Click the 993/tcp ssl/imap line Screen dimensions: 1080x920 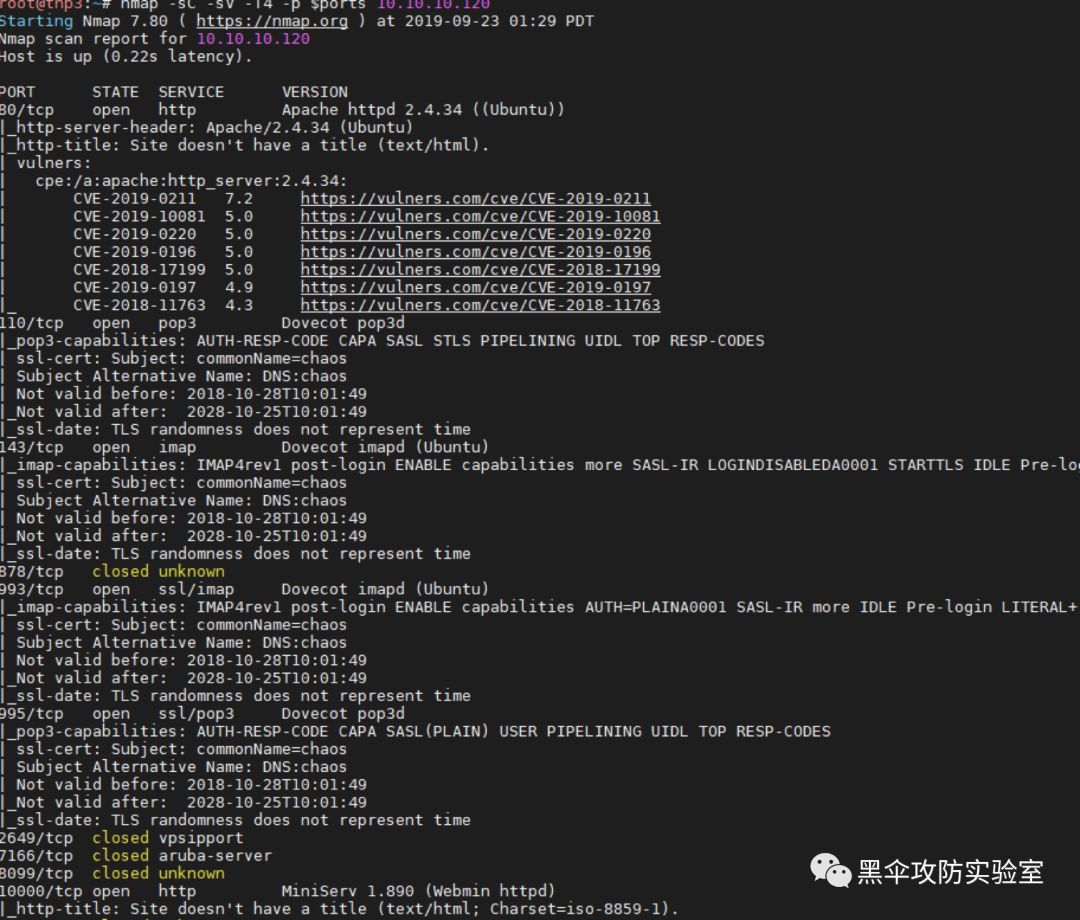(244, 589)
